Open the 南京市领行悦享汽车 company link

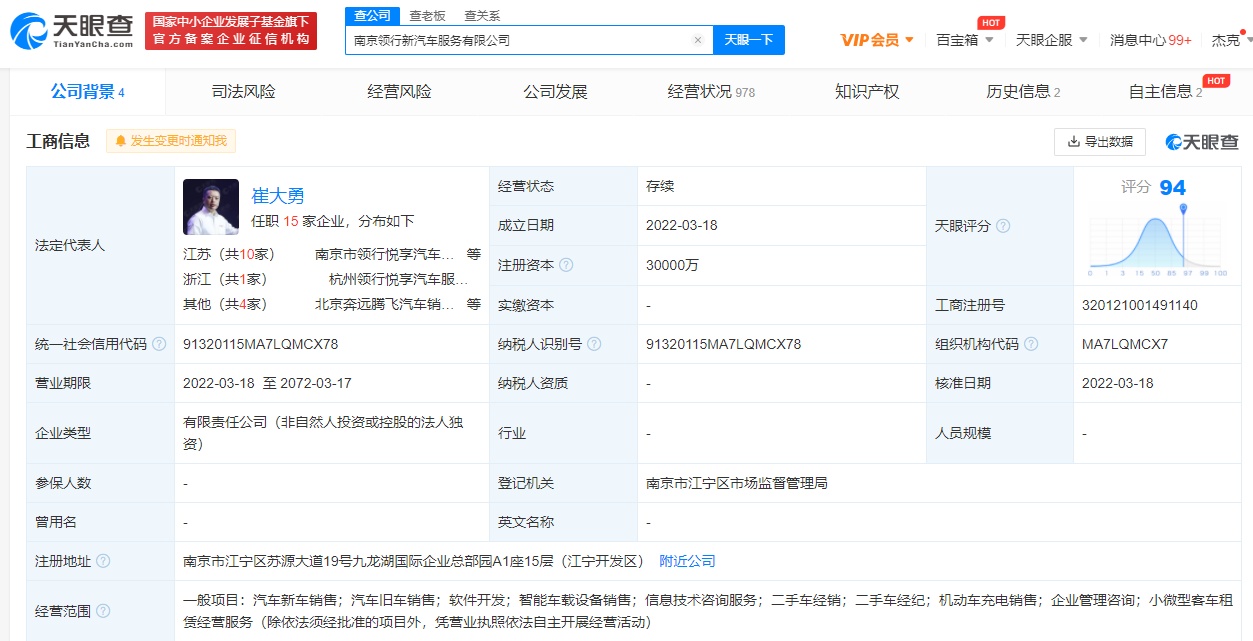click(x=384, y=254)
